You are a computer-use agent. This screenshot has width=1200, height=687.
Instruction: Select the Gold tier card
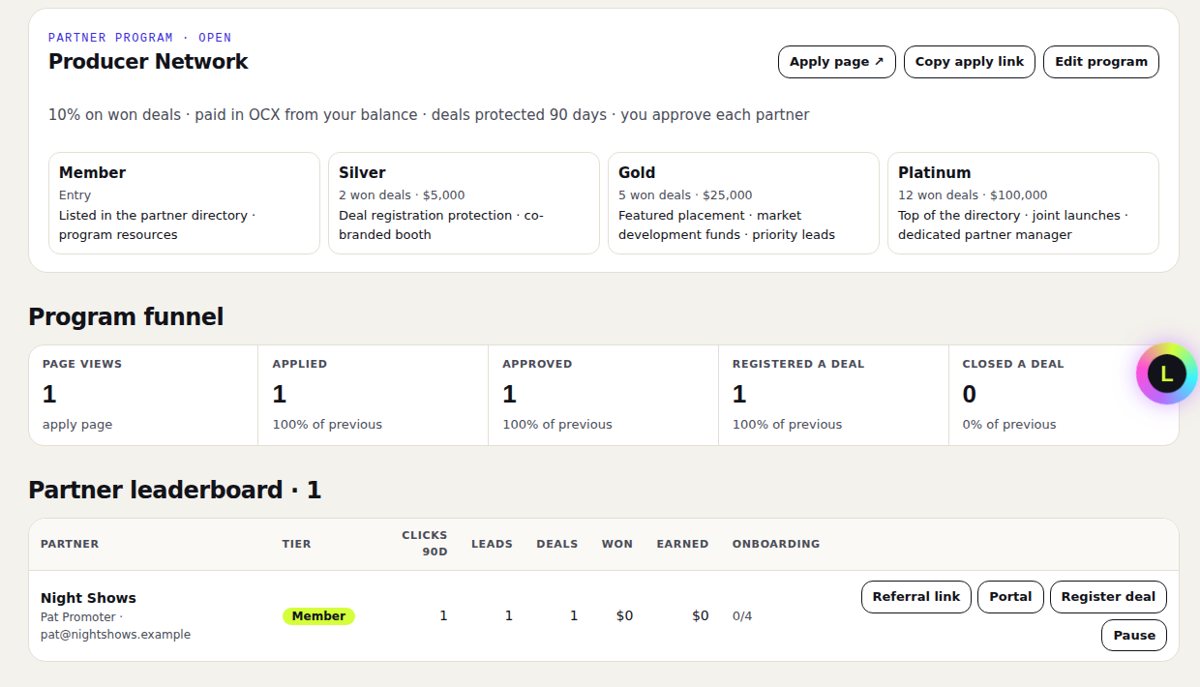point(744,203)
